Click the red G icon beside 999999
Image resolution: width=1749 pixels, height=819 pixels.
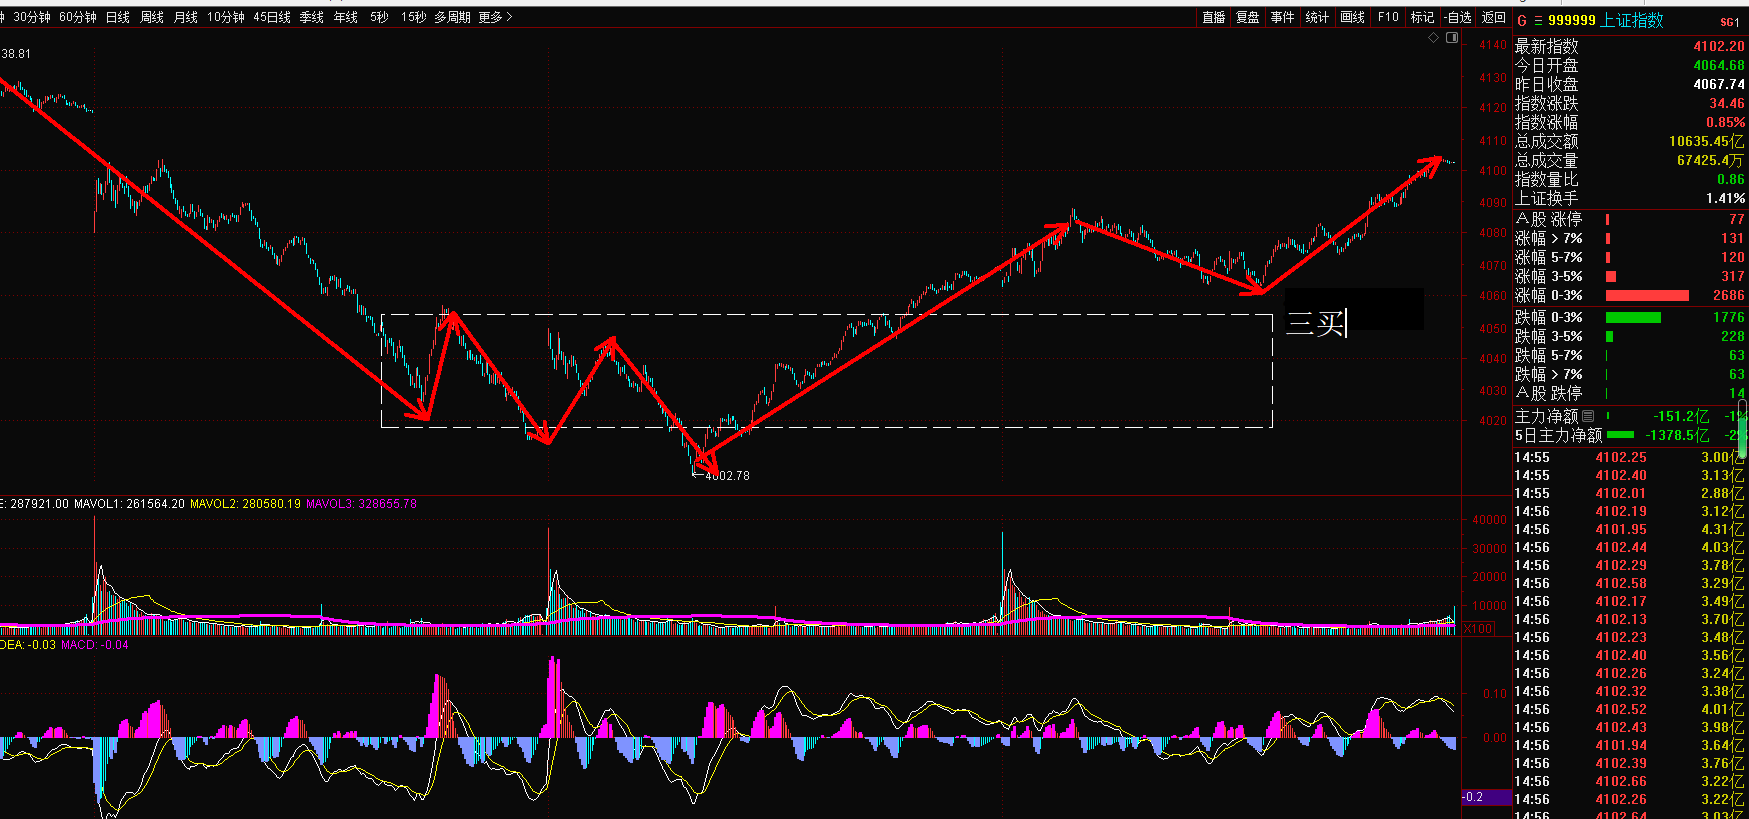point(1522,20)
